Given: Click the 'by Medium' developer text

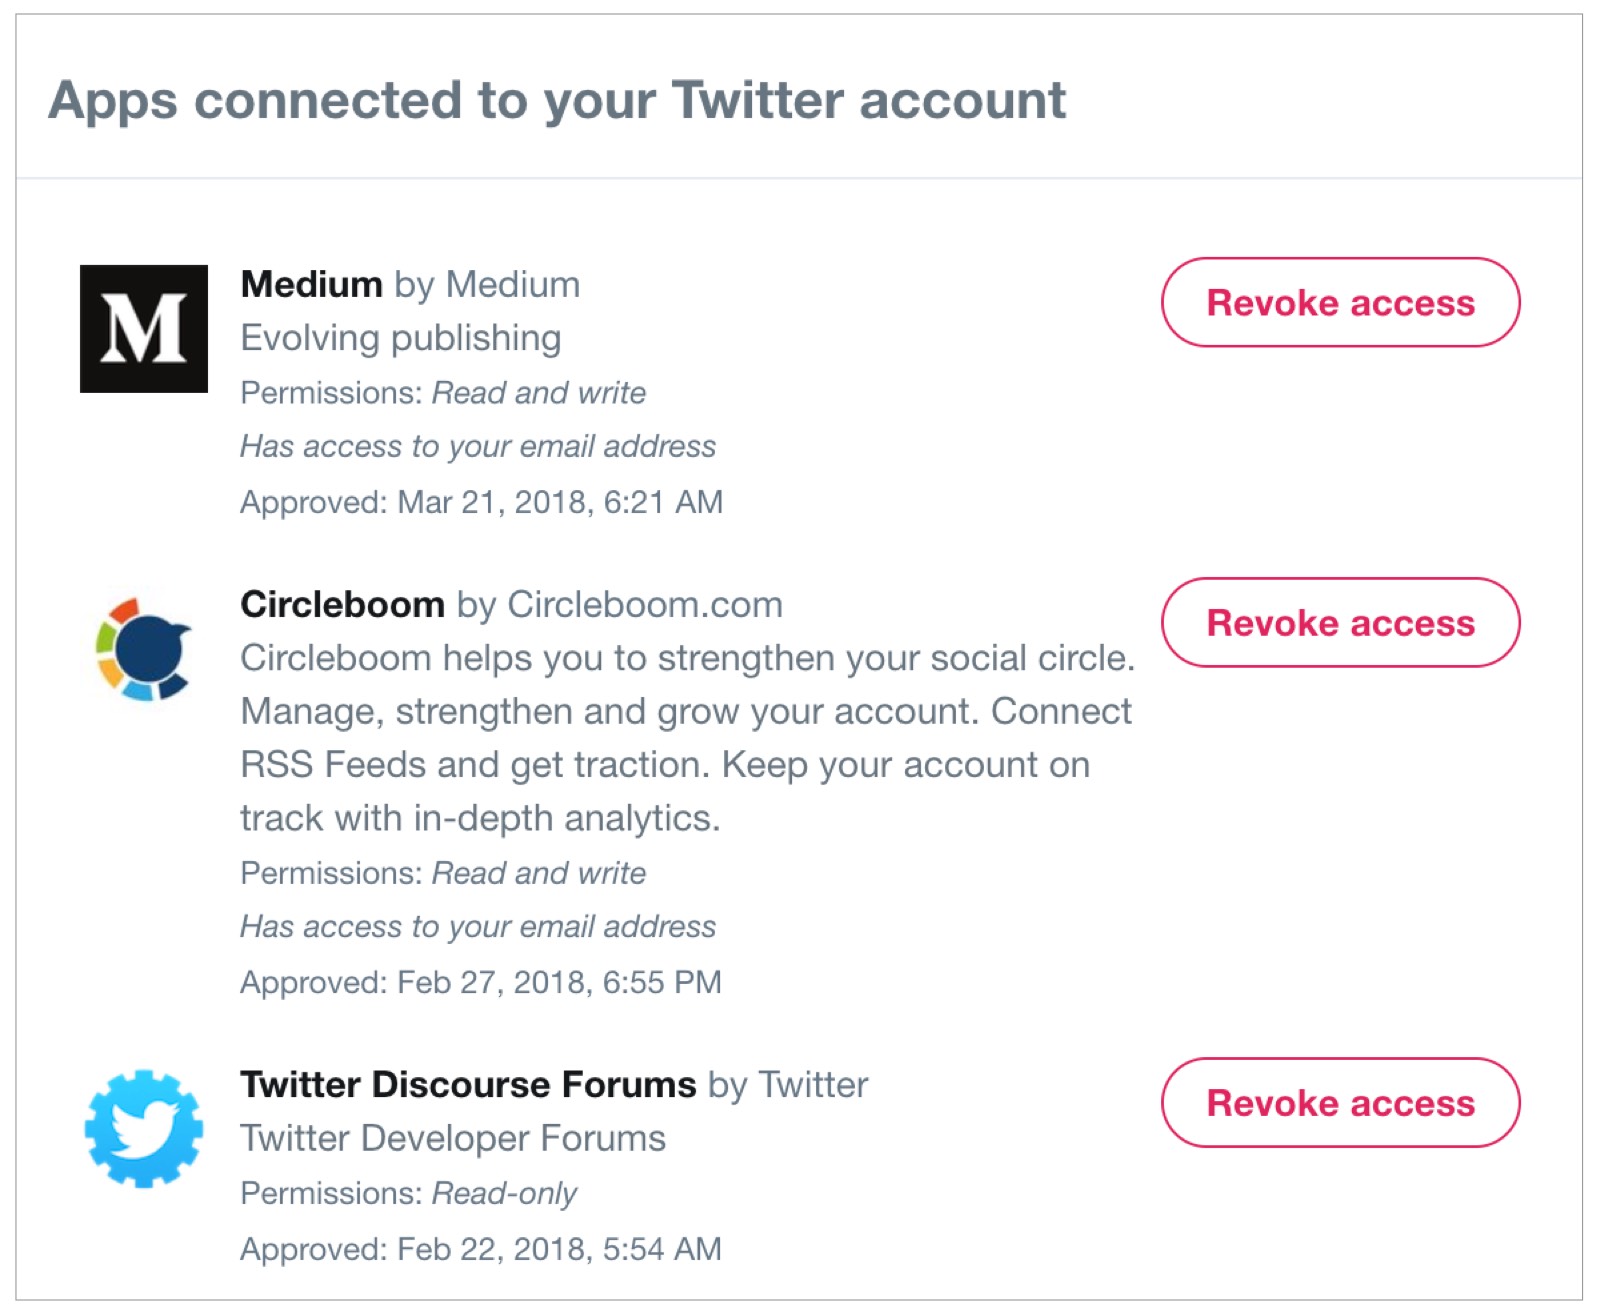Looking at the screenshot, I should coord(487,286).
